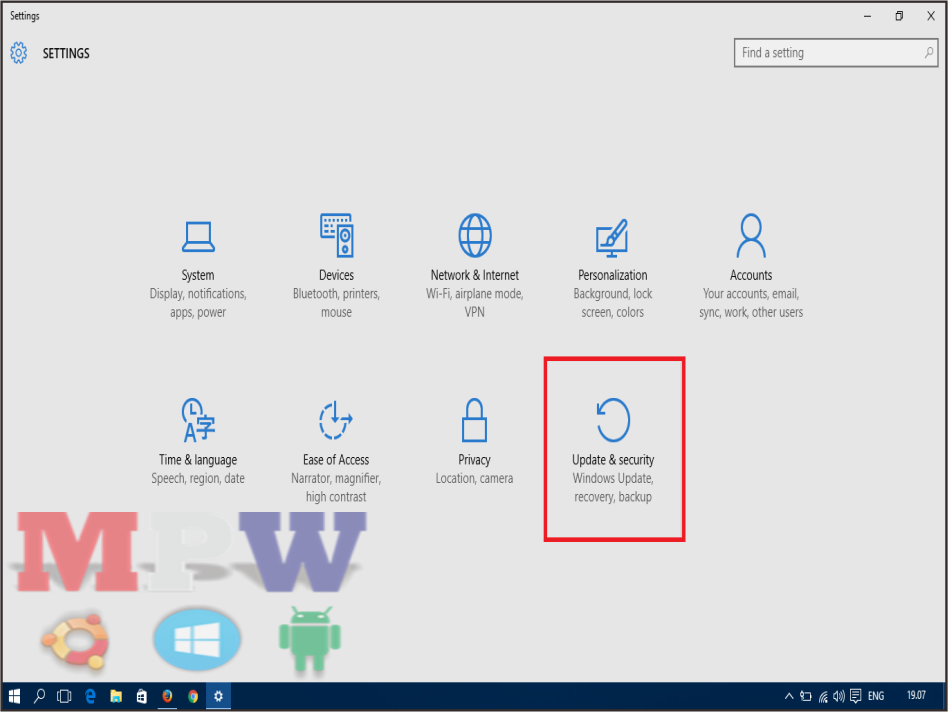Screen dimensions: 948x712
Task: Open the Ease of Access category
Action: pos(336,451)
